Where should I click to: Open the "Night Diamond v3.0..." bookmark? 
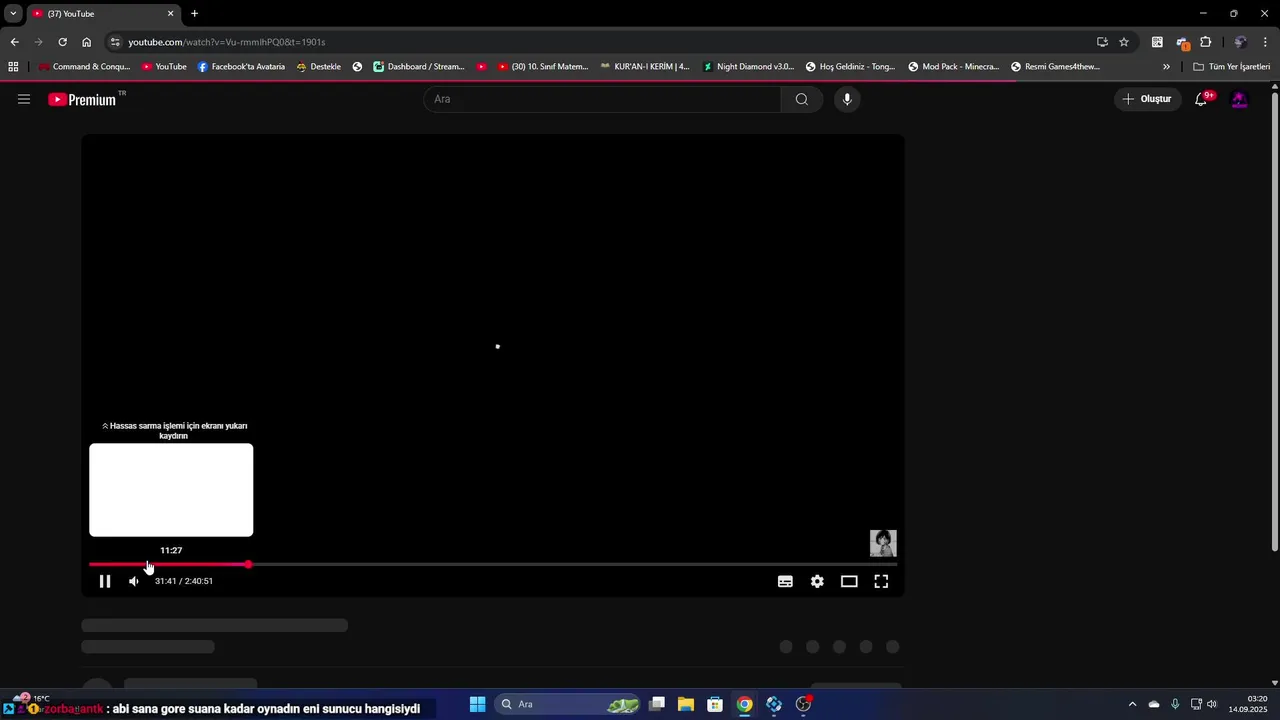pos(748,67)
